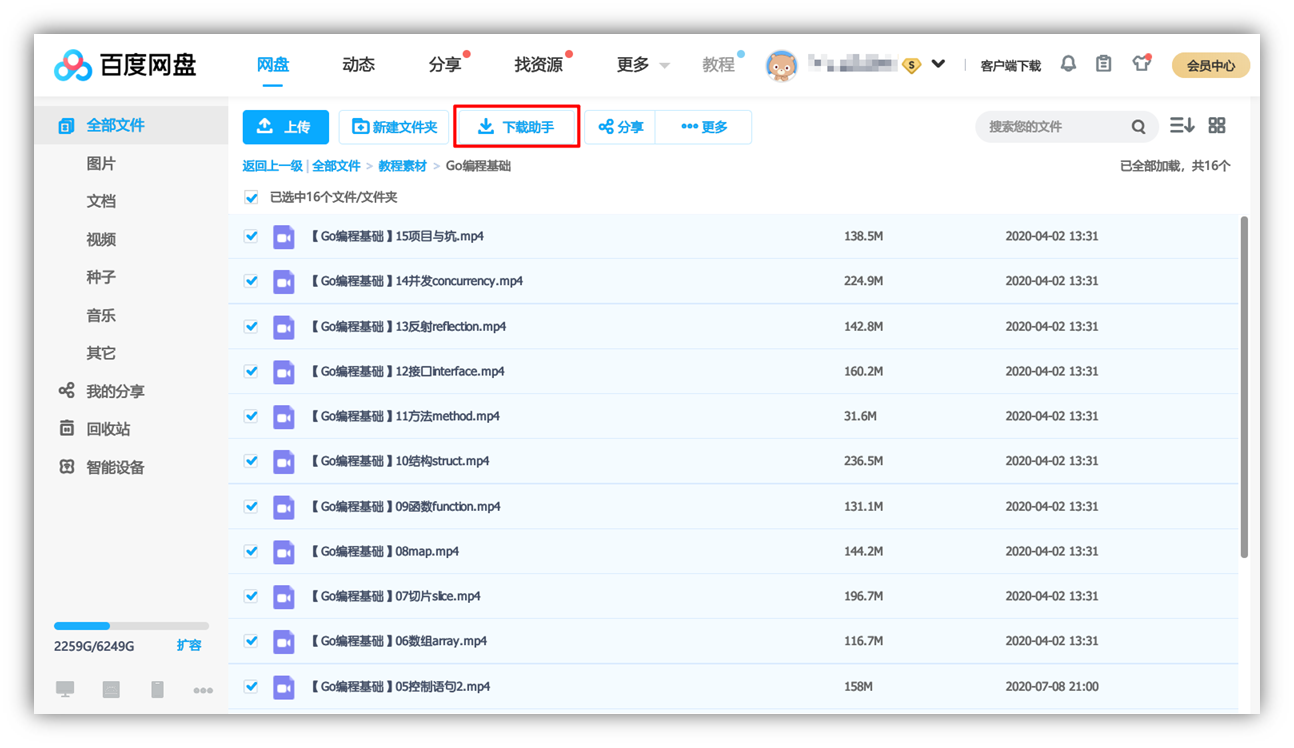Image resolution: width=1294 pixels, height=748 pixels.
Task: Uncheck the 15项目与坑.mp4 file checkbox
Action: point(251,237)
